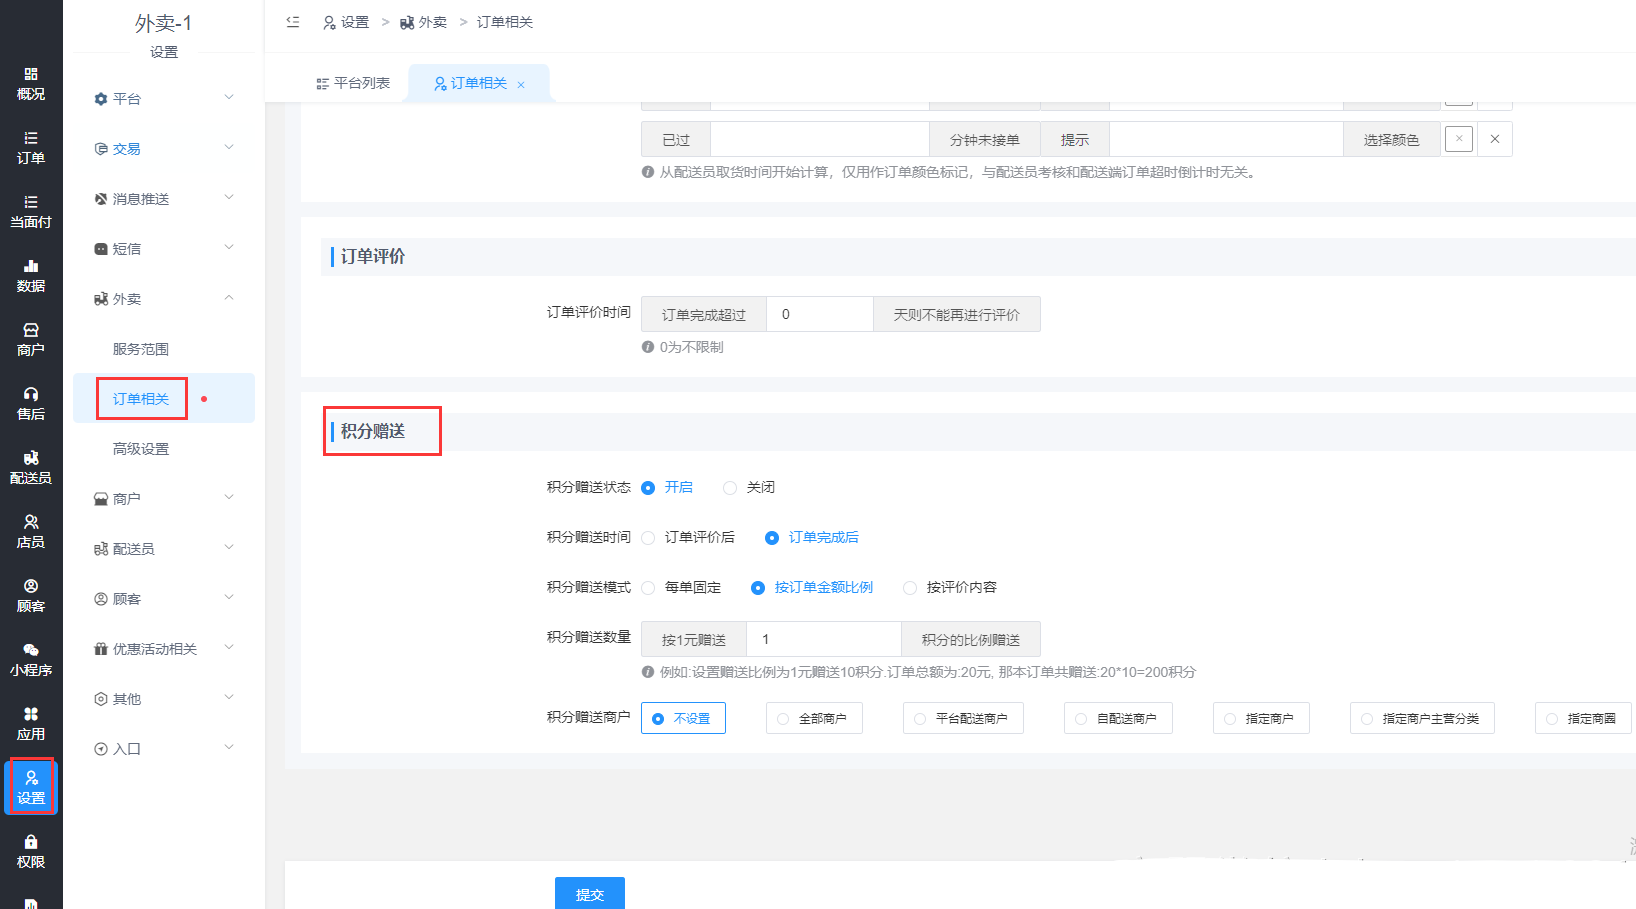
Task: Open 商户 in the dark sidebar
Action: point(31,340)
